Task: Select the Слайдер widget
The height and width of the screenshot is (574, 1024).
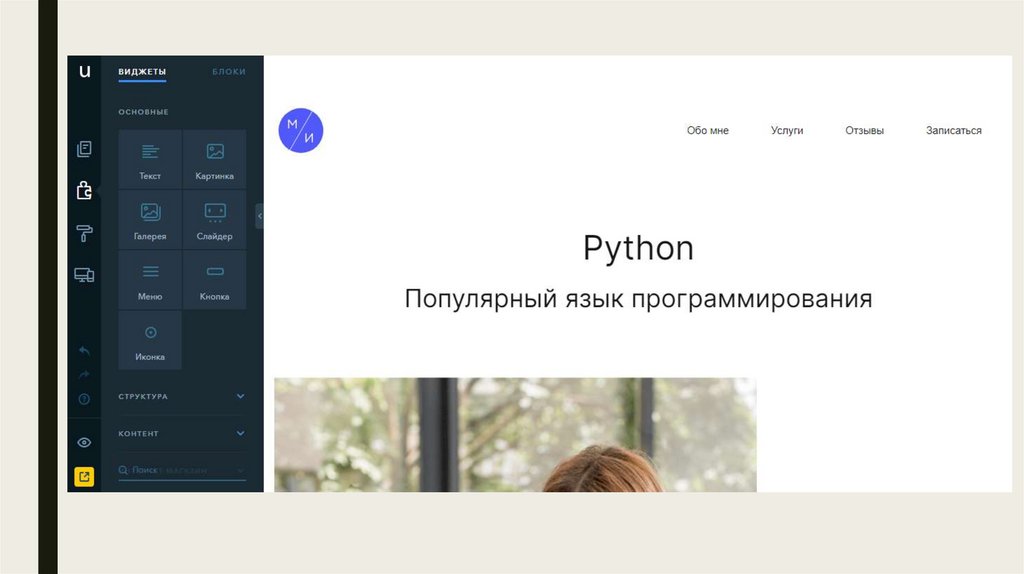Action: click(215, 220)
